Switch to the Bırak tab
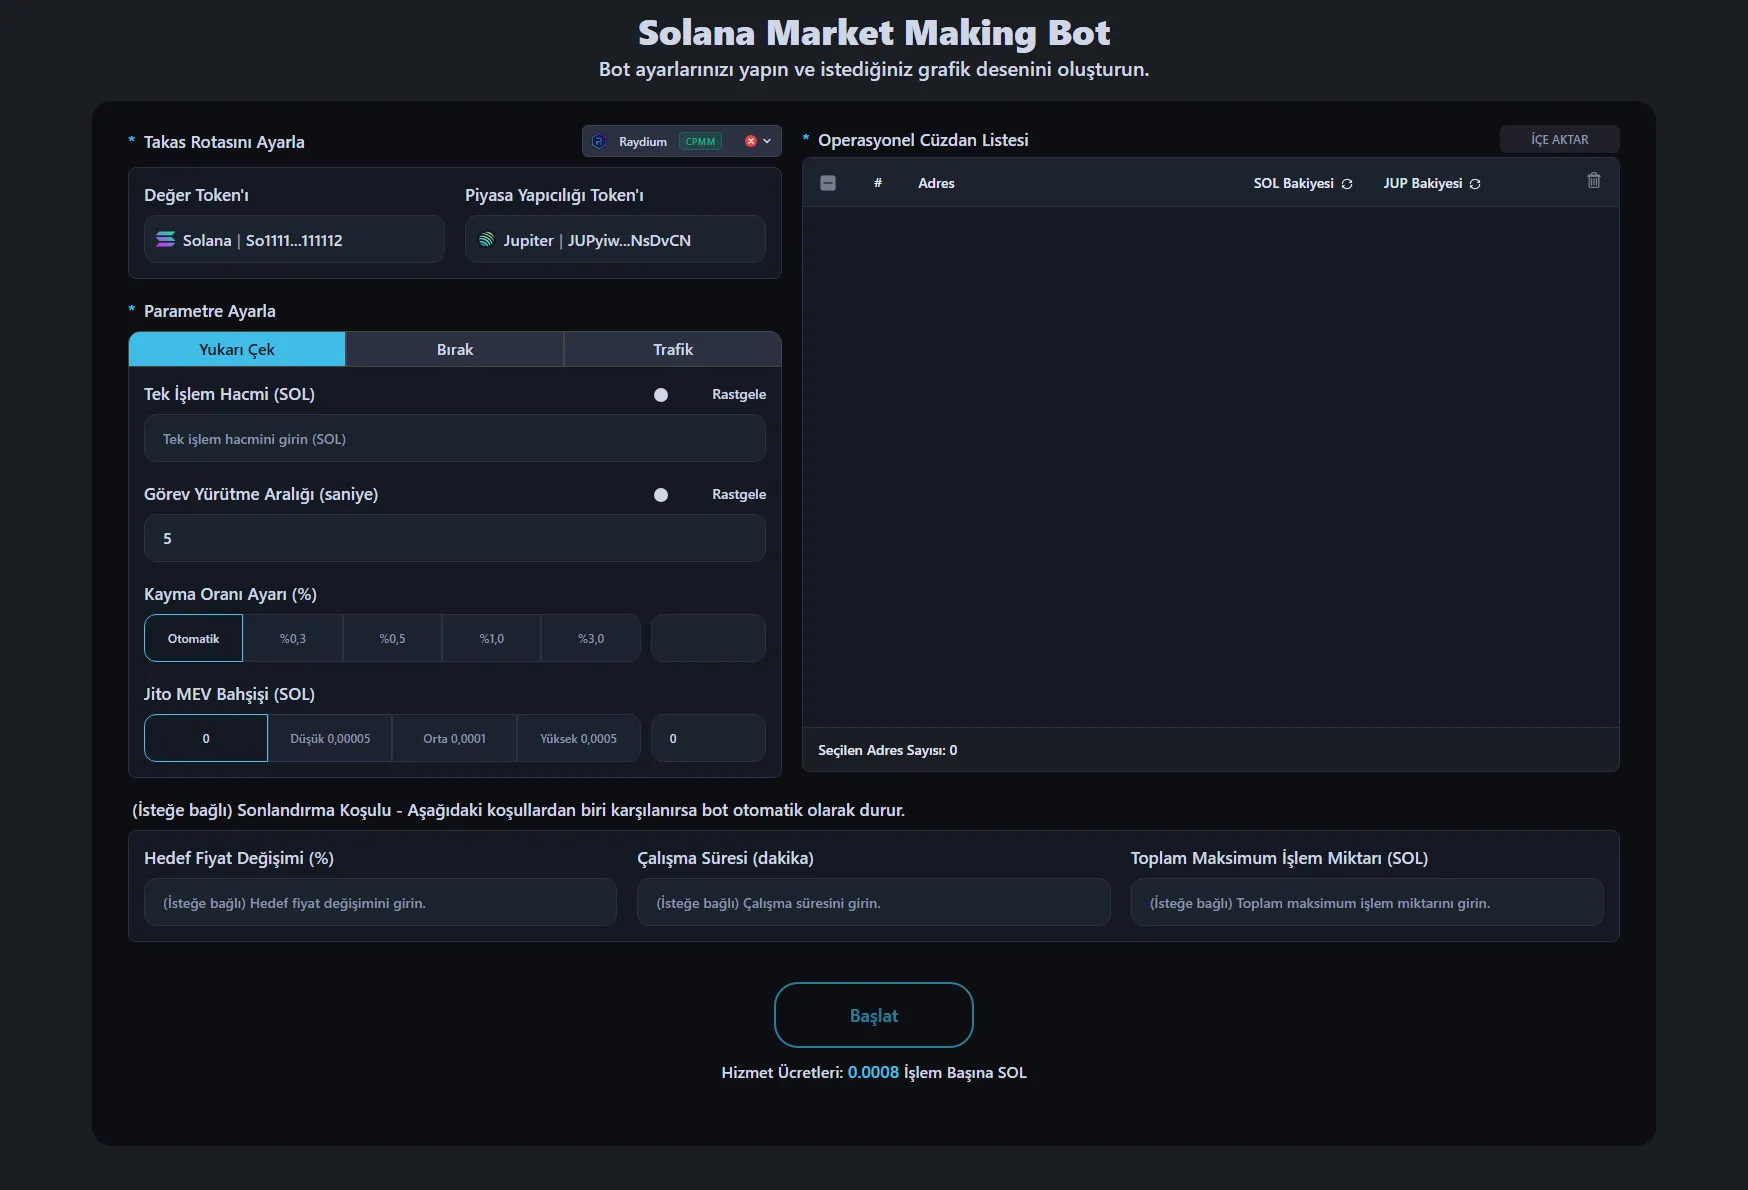Image resolution: width=1748 pixels, height=1190 pixels. [x=455, y=349]
